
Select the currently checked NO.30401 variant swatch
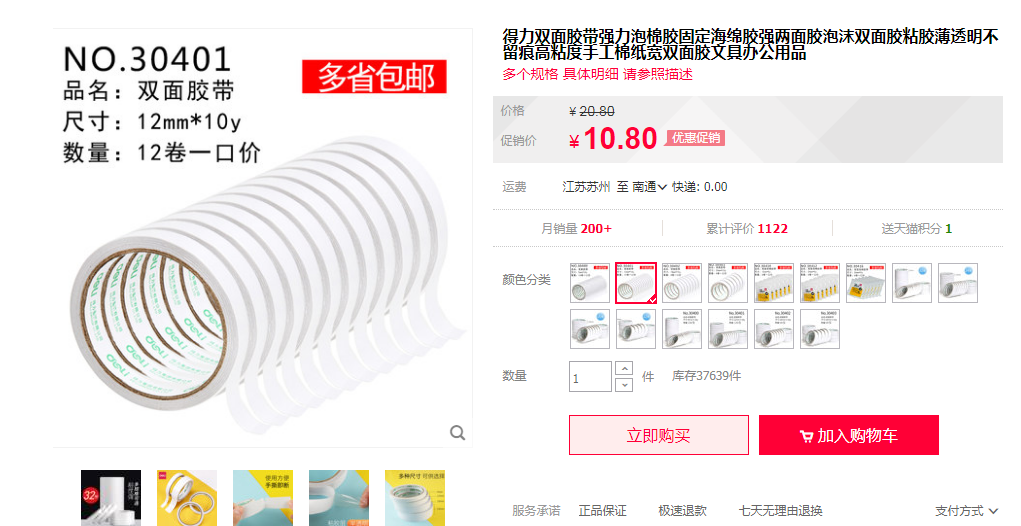636,283
